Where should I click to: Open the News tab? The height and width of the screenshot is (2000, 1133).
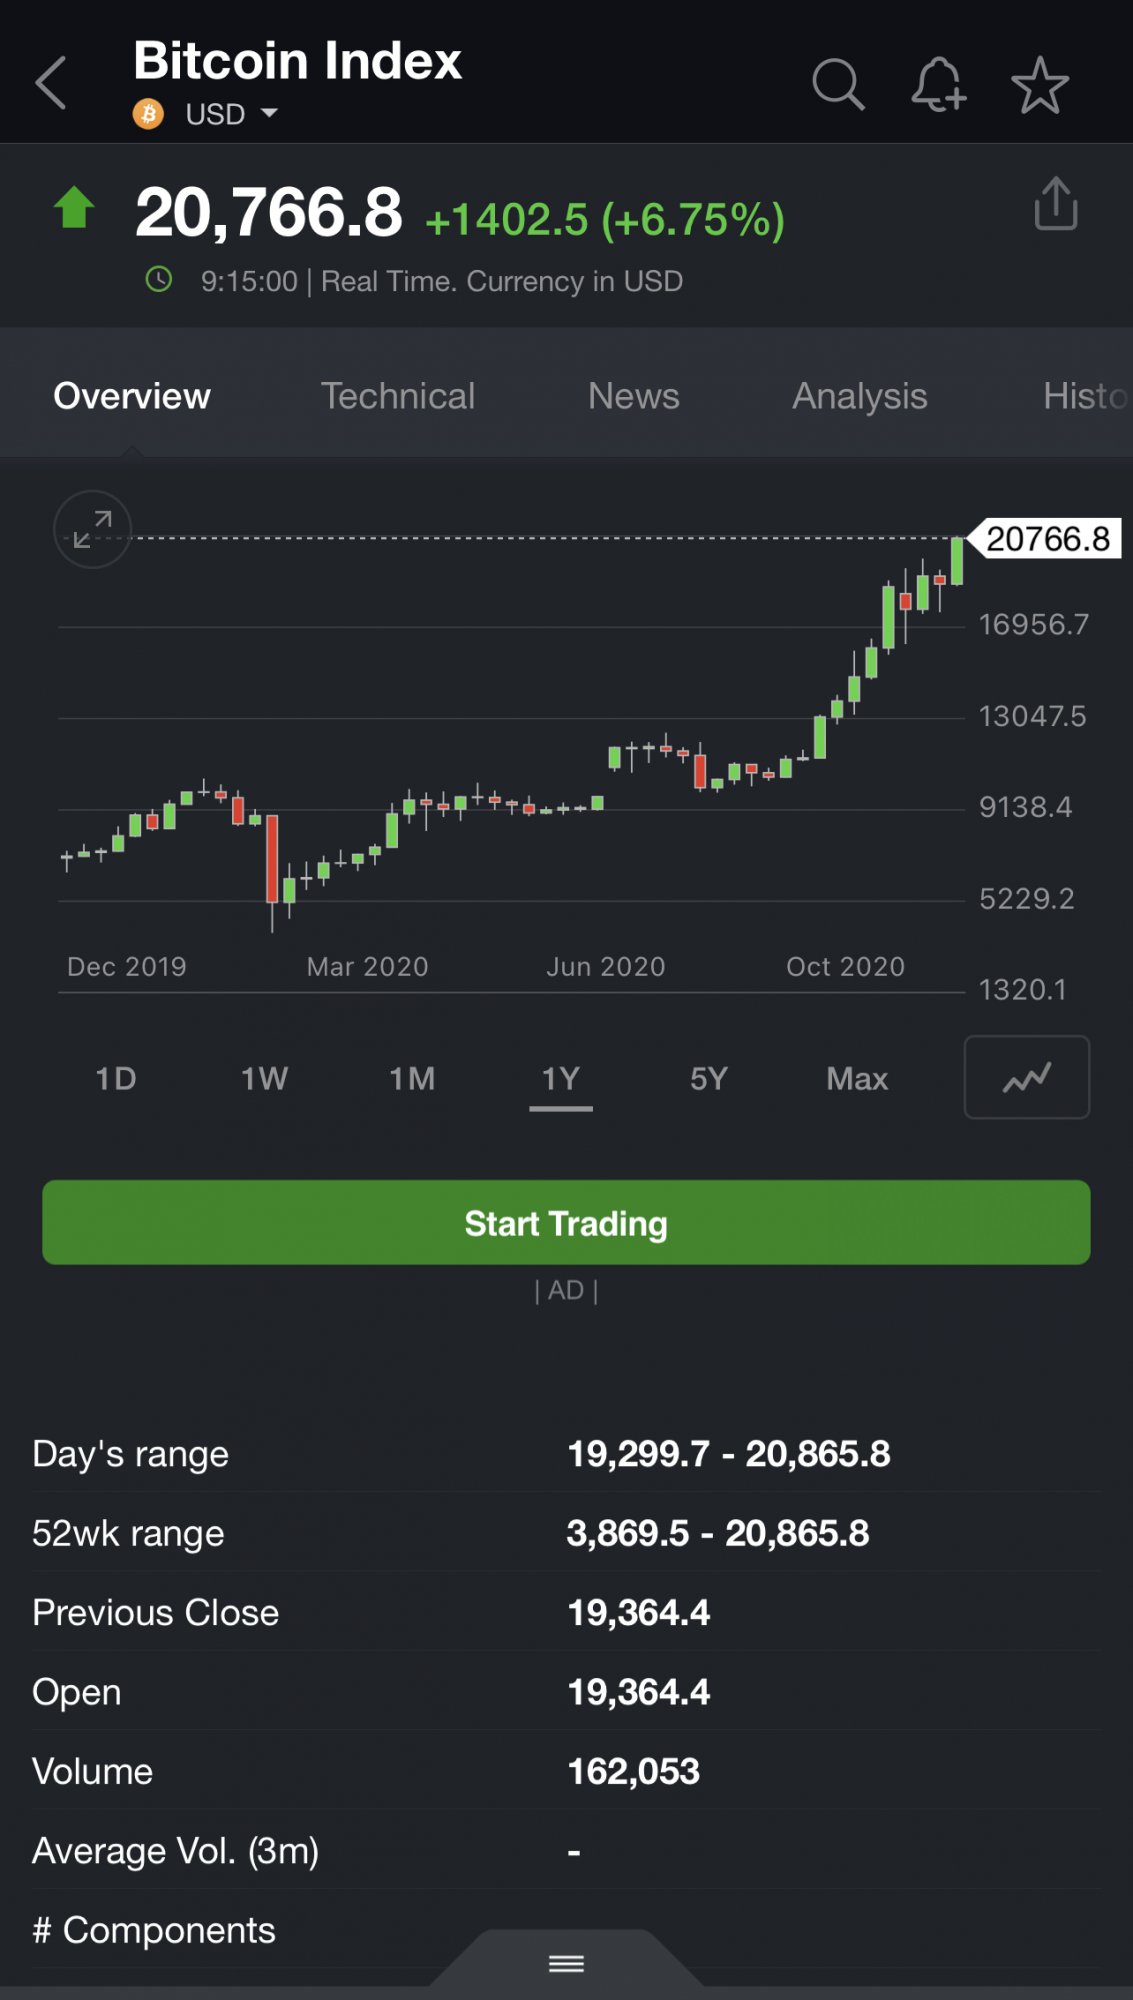point(633,396)
